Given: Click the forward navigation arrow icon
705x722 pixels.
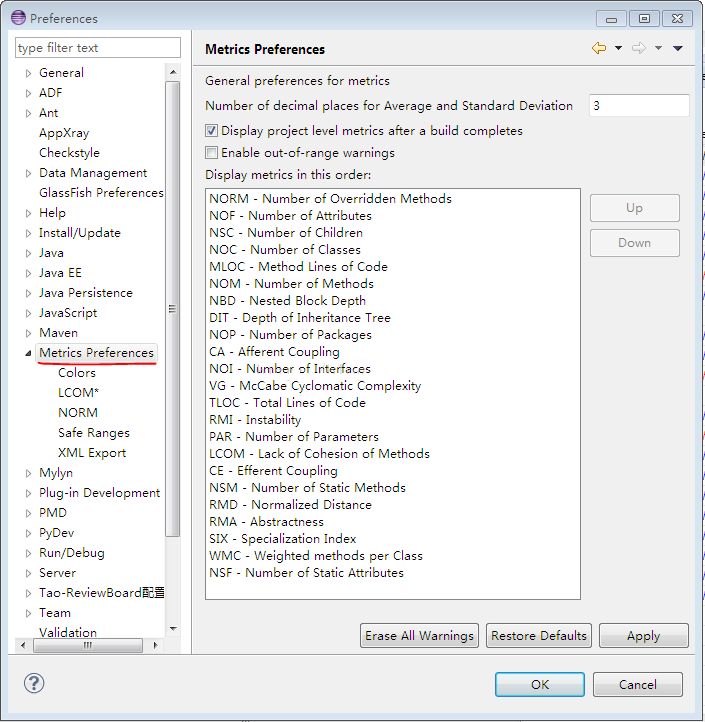Looking at the screenshot, I should [639, 48].
